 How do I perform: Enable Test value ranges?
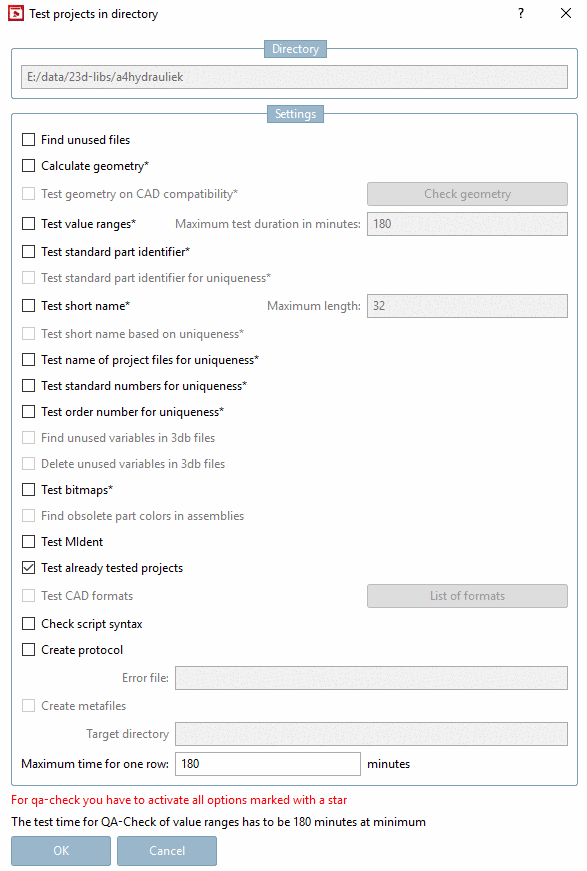point(27,224)
